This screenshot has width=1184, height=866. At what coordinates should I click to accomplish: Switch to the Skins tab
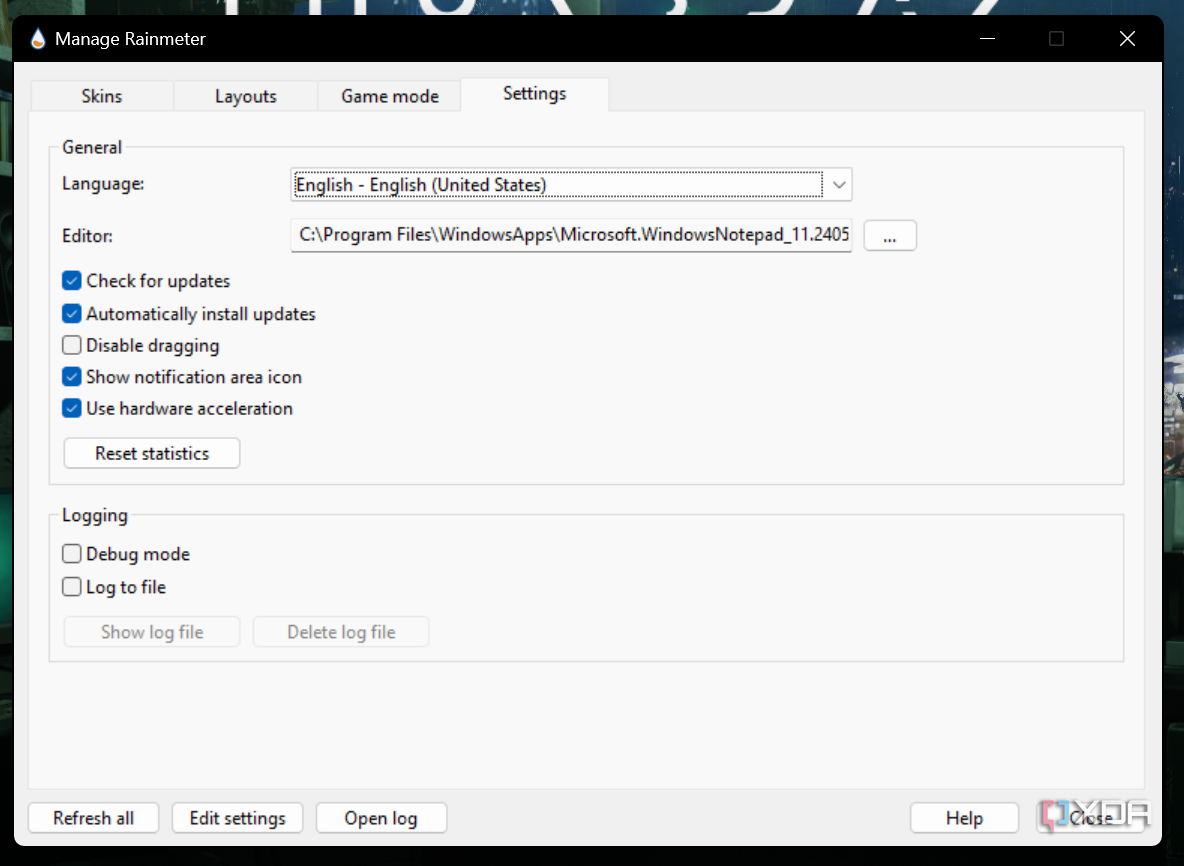pos(102,97)
